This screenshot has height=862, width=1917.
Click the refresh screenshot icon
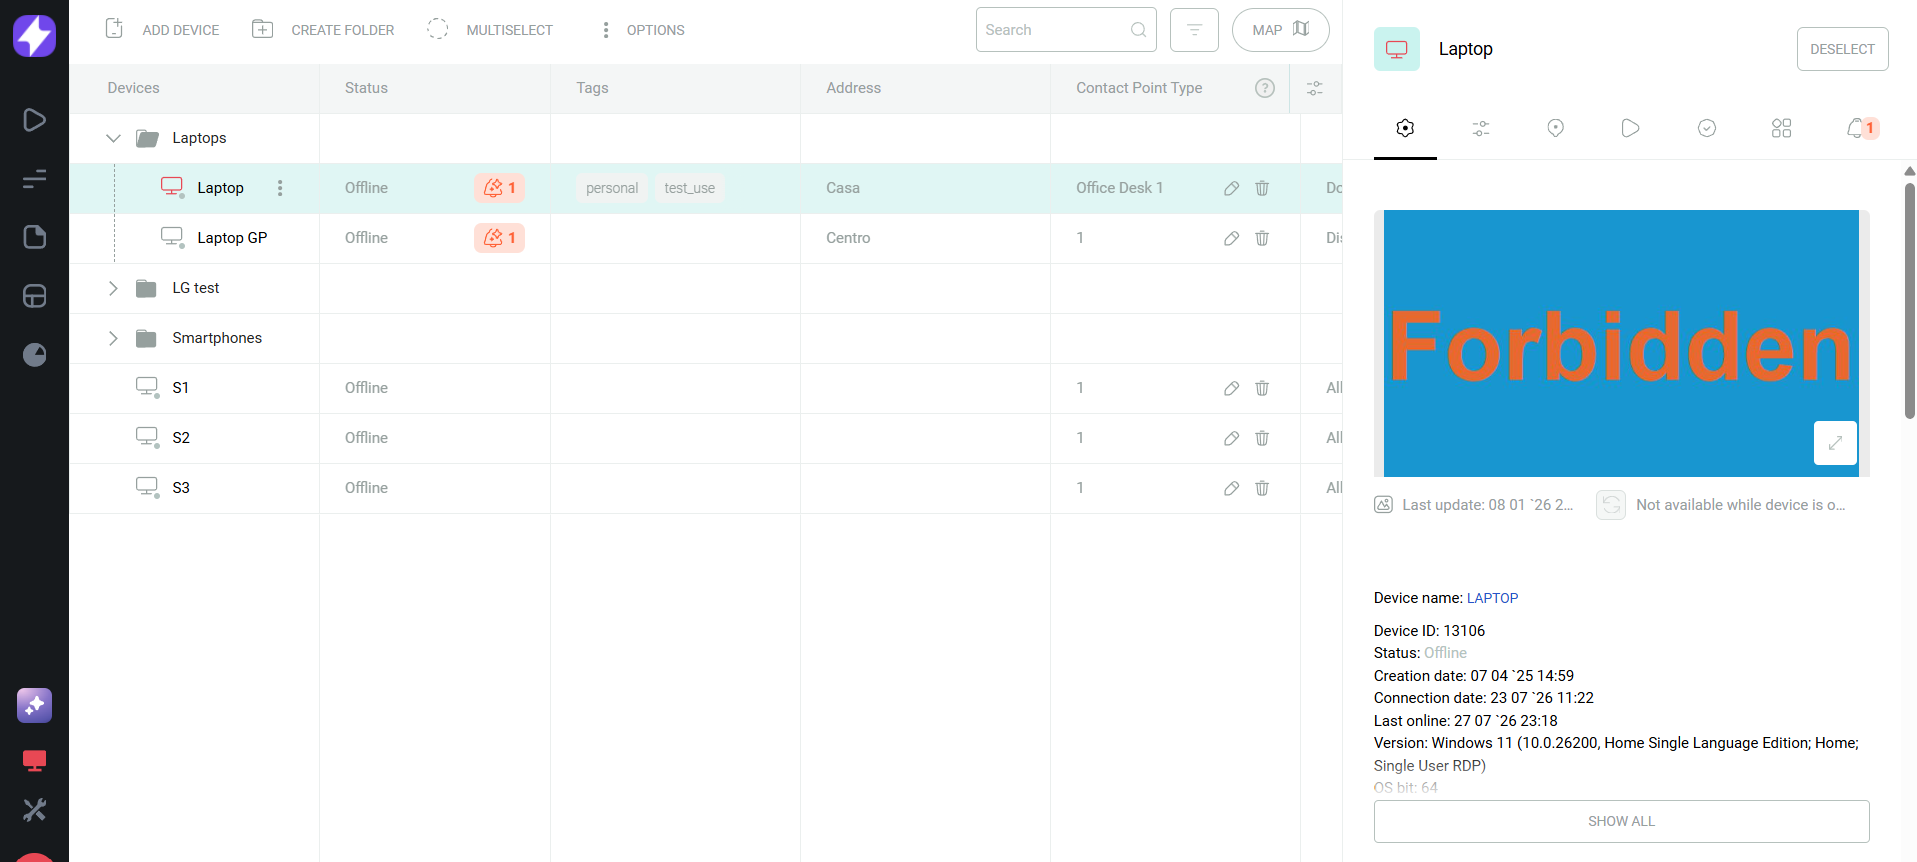pos(1611,505)
